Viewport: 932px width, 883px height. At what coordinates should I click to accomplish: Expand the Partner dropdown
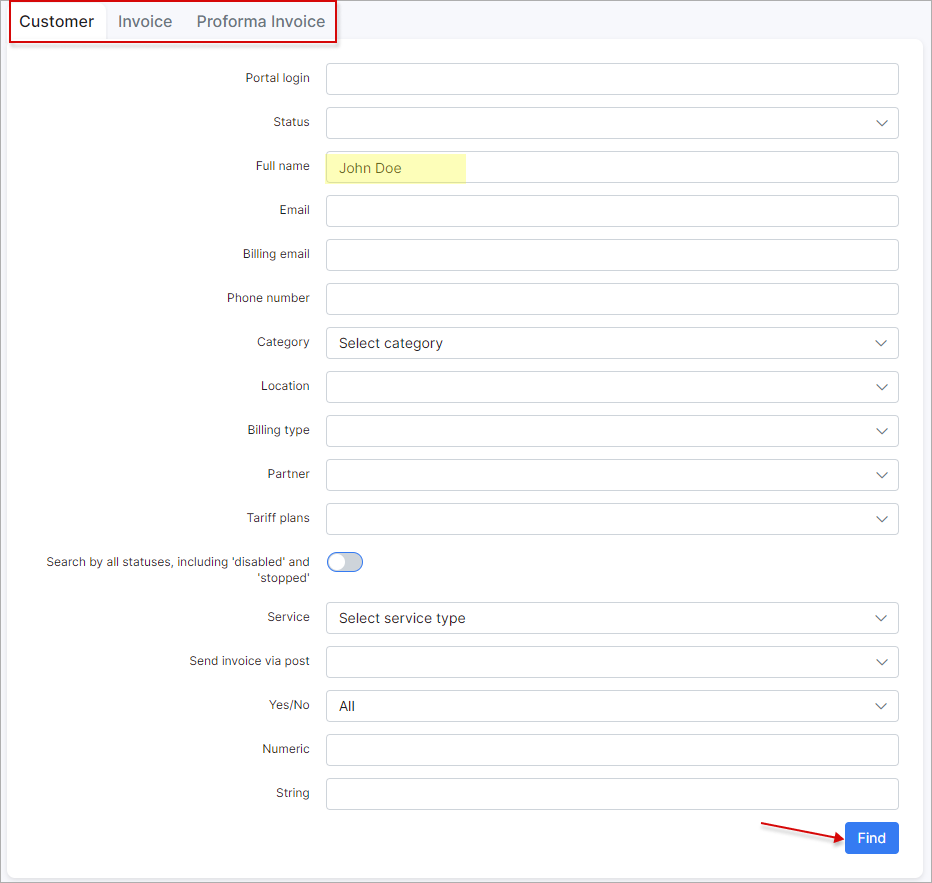612,475
